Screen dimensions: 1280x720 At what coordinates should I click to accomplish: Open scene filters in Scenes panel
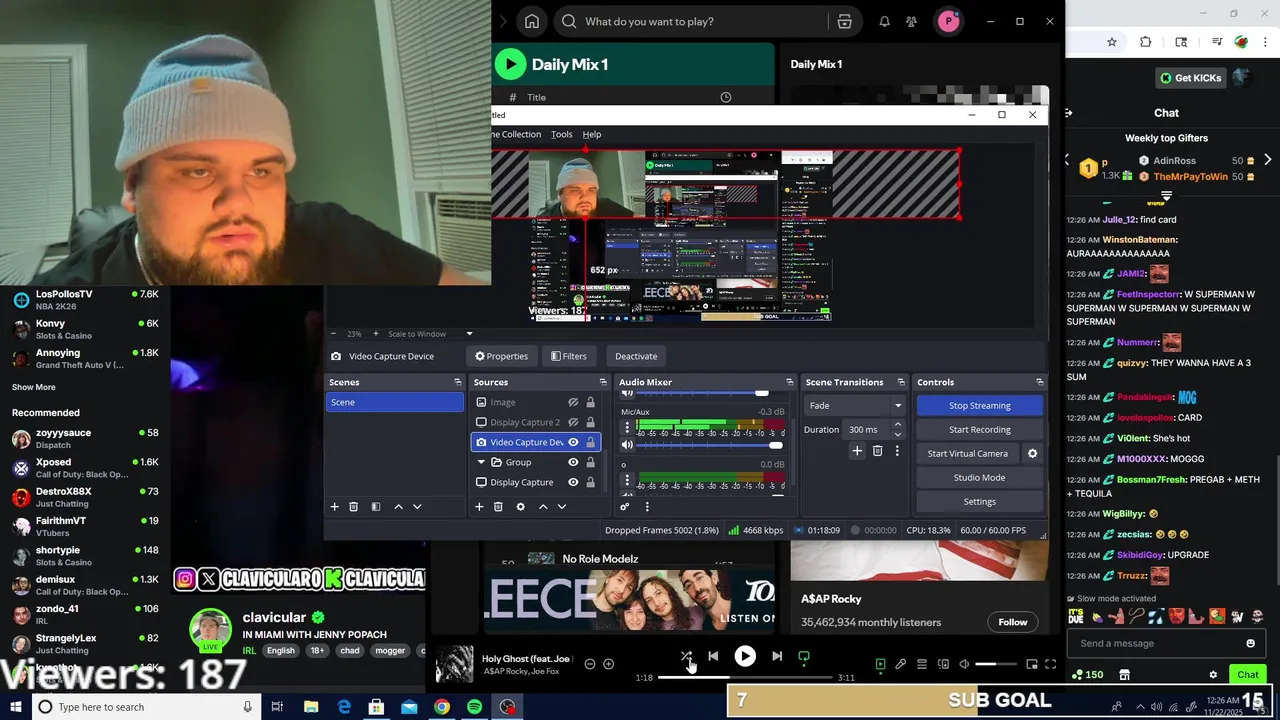pyautogui.click(x=376, y=507)
